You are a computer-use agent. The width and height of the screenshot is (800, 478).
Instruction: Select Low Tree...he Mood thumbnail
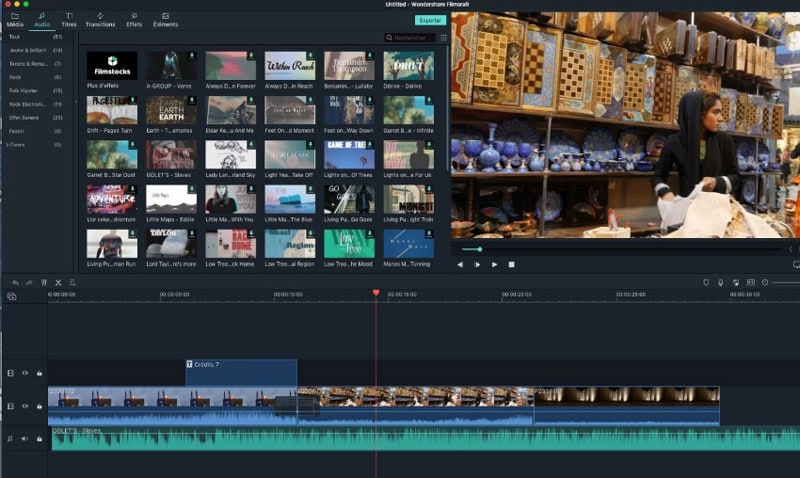tap(349, 243)
